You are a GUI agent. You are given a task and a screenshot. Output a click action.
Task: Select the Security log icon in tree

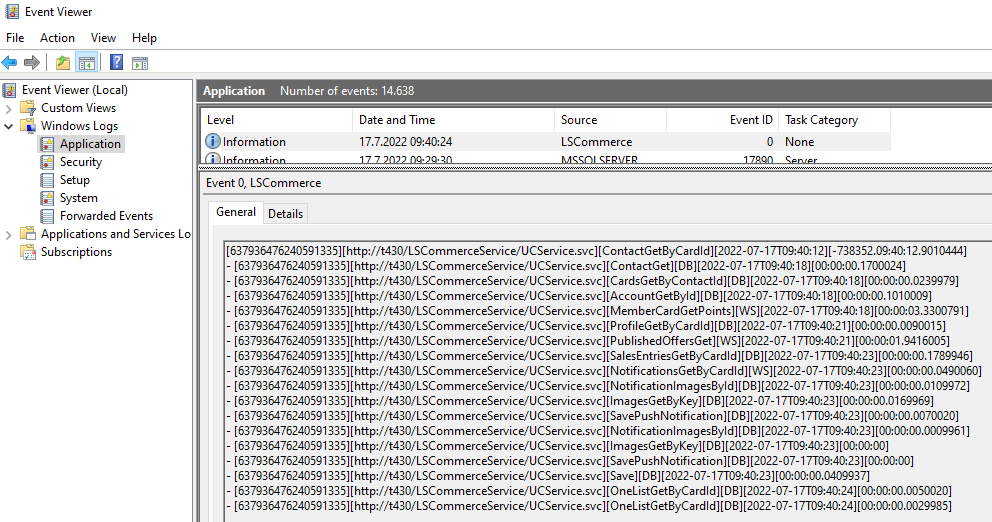[x=47, y=162]
